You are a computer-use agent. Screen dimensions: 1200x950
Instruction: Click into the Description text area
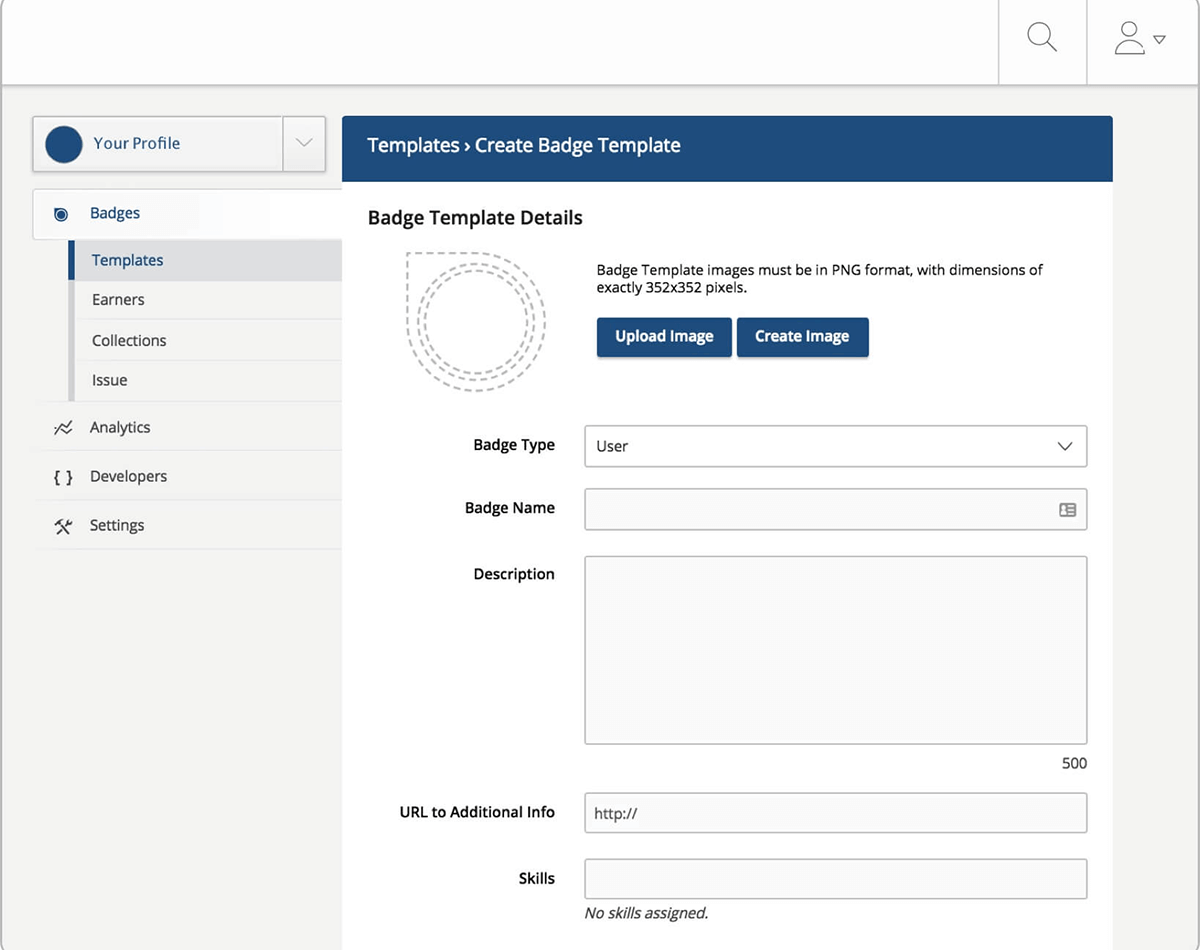click(835, 650)
